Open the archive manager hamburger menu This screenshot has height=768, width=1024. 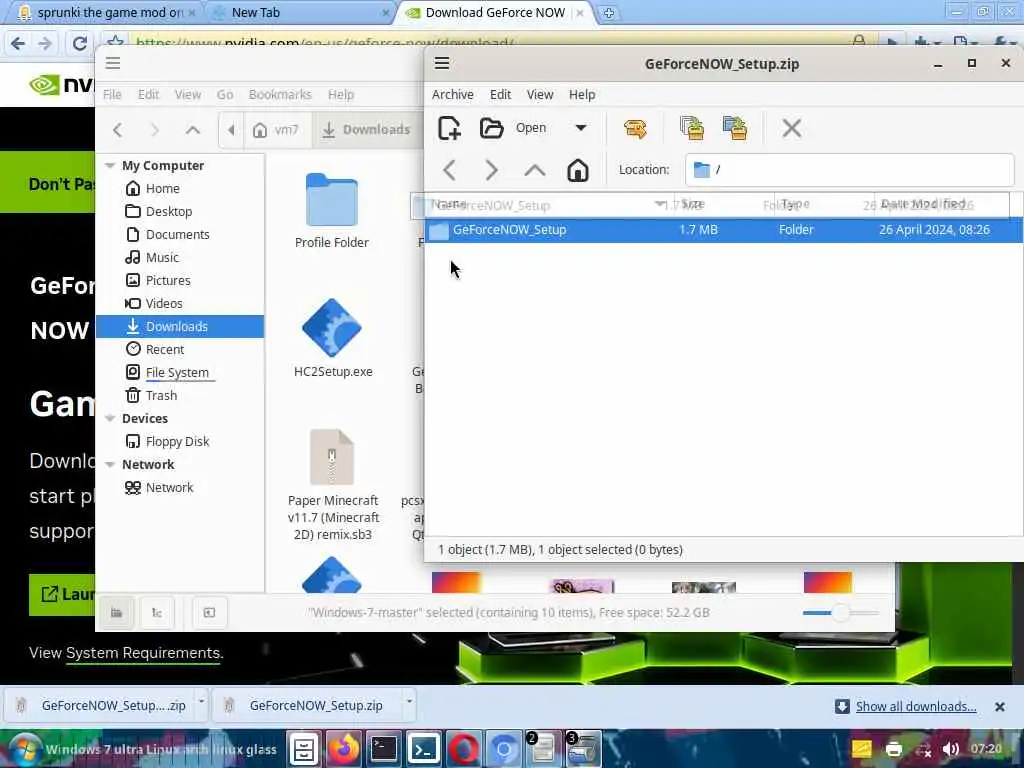point(442,63)
